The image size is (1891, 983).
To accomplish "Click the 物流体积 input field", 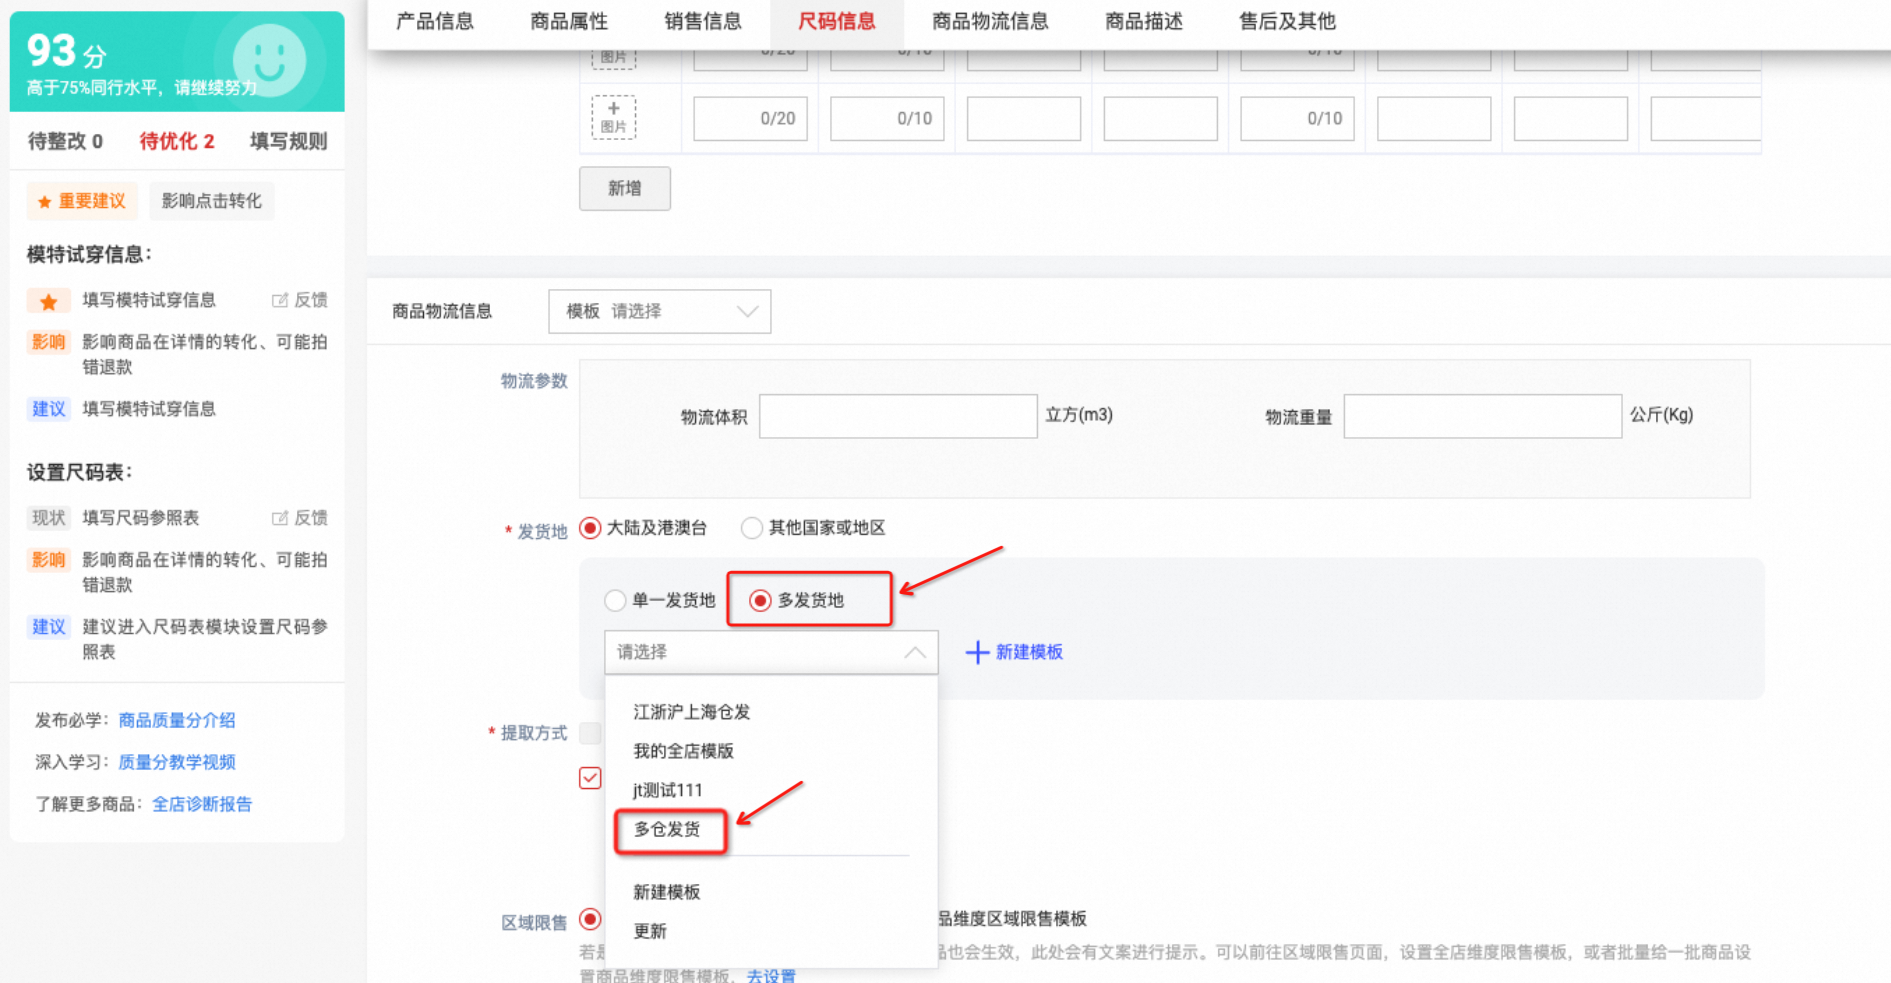I will pyautogui.click(x=898, y=416).
